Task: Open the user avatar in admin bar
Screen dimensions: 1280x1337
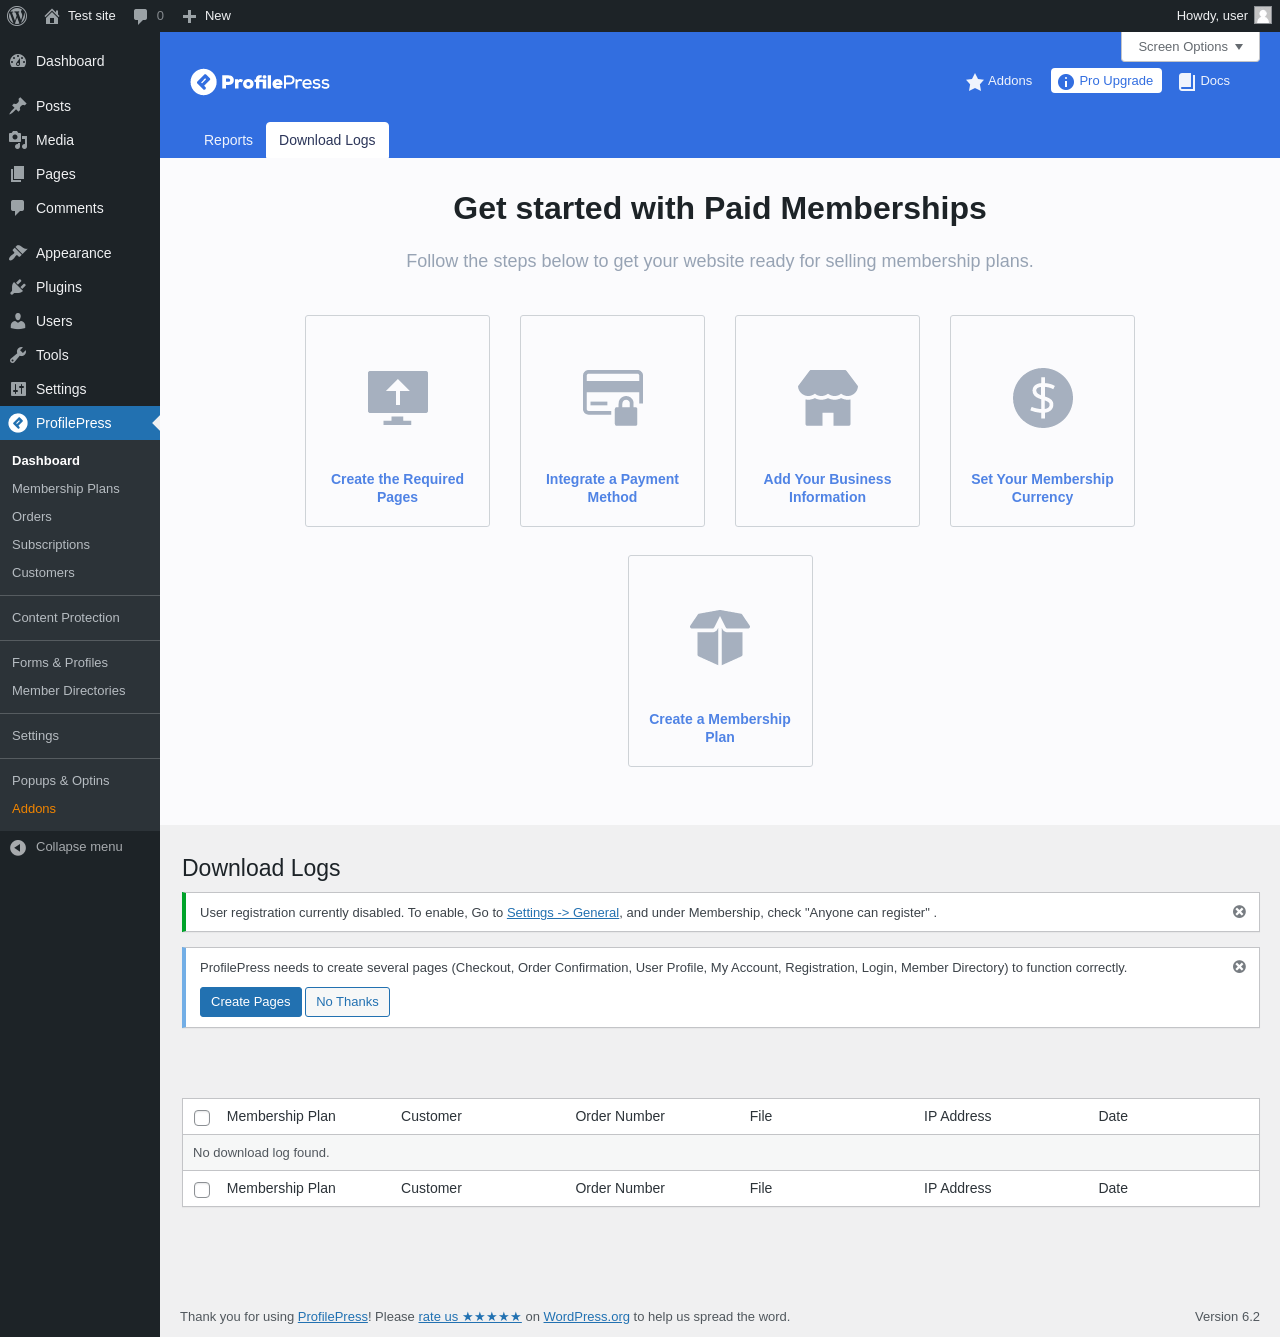Action: 1263,15
